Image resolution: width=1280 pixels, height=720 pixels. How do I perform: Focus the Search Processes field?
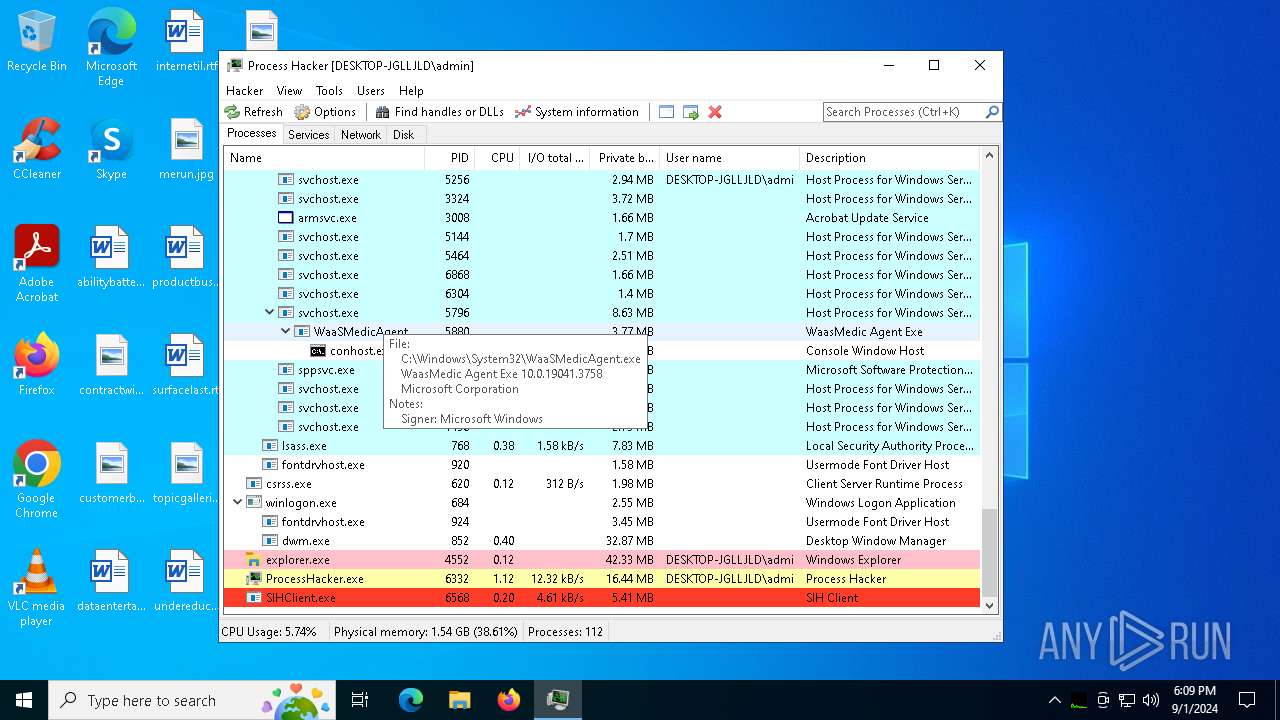point(904,112)
